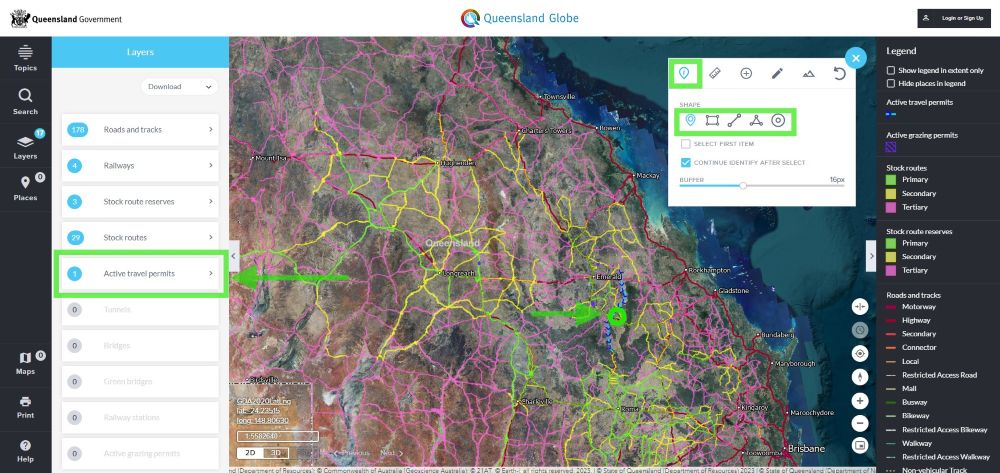This screenshot has height=473, width=1000.
Task: Choose the rectangle shape for identify
Action: coord(711,121)
